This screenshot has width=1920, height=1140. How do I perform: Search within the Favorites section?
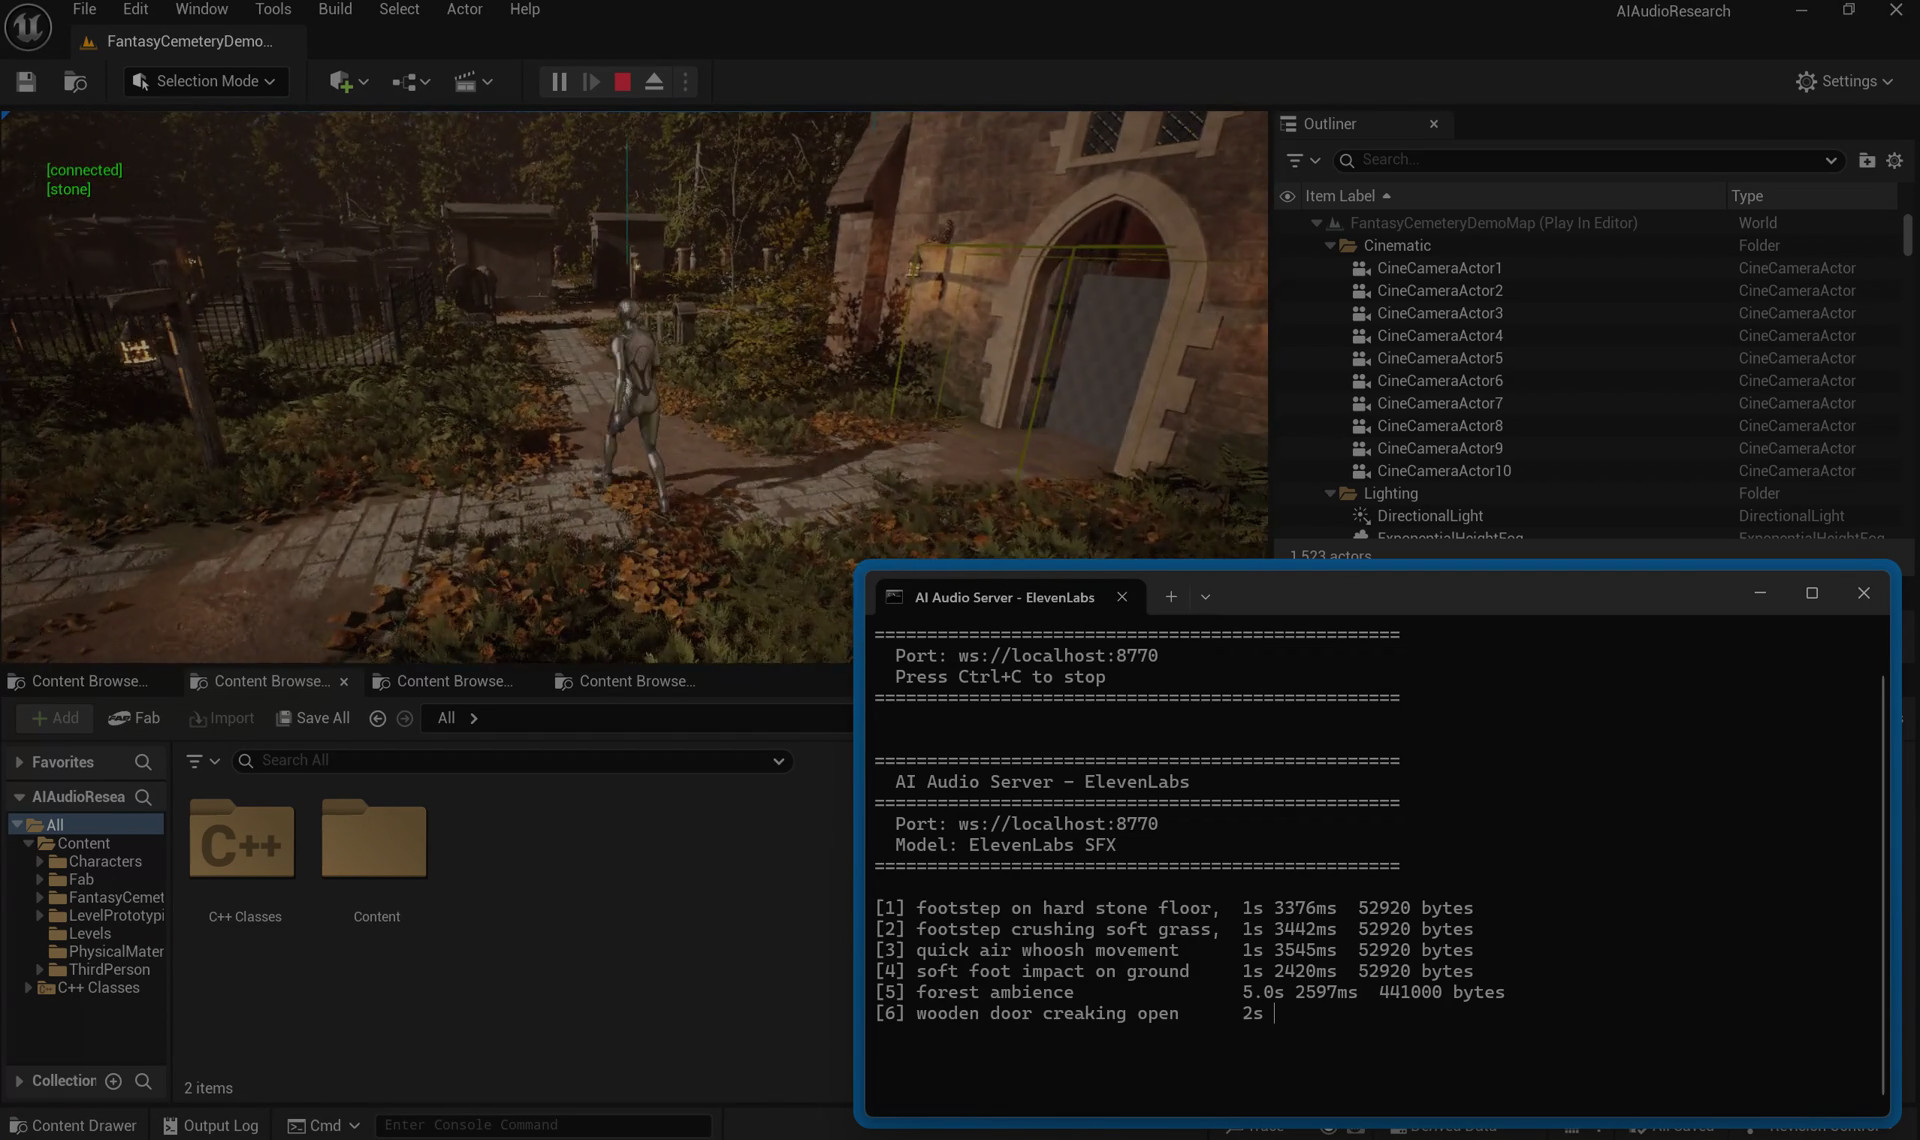pyautogui.click(x=143, y=762)
